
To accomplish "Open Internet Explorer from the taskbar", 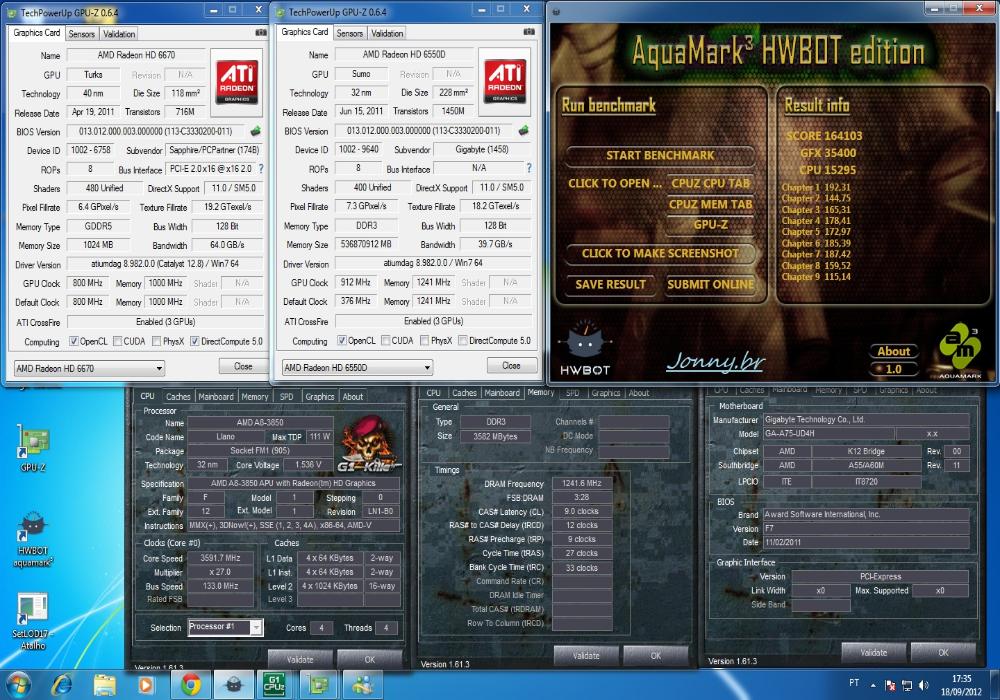I will tap(62, 685).
